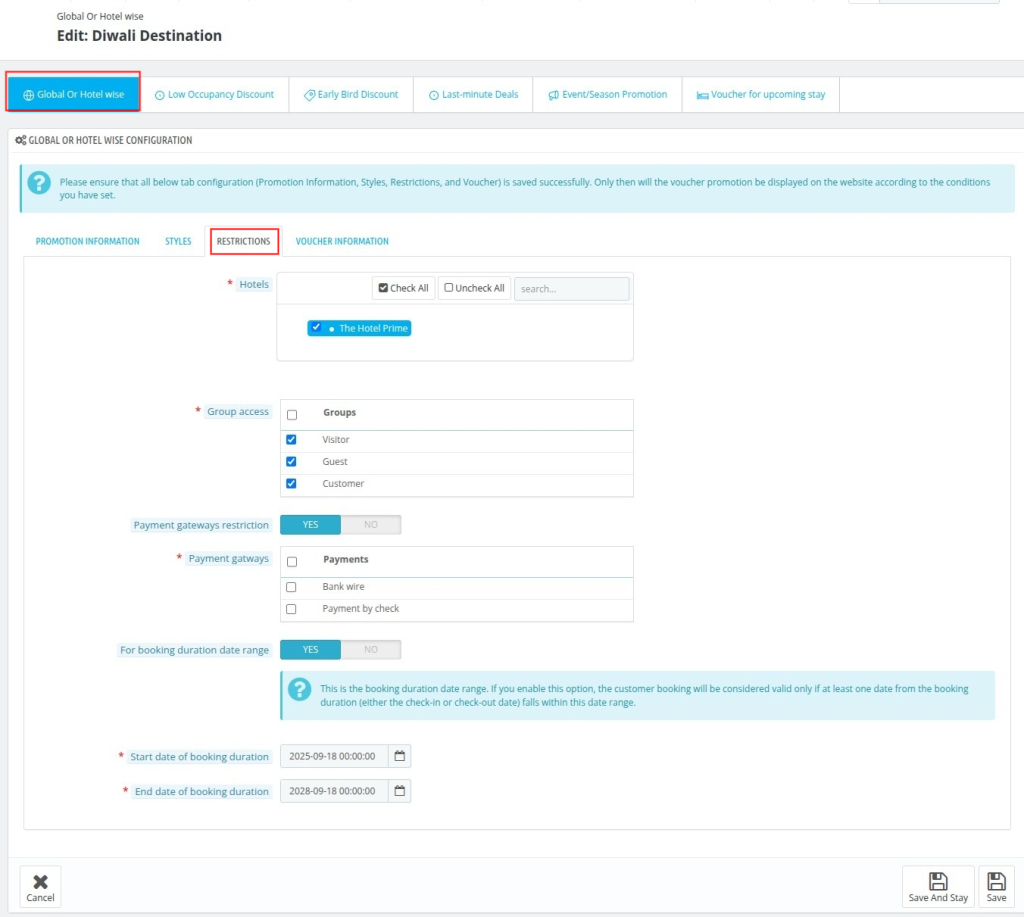The width and height of the screenshot is (1024, 917).
Task: Open the Last-minute Deals tab
Action: click(x=473, y=95)
